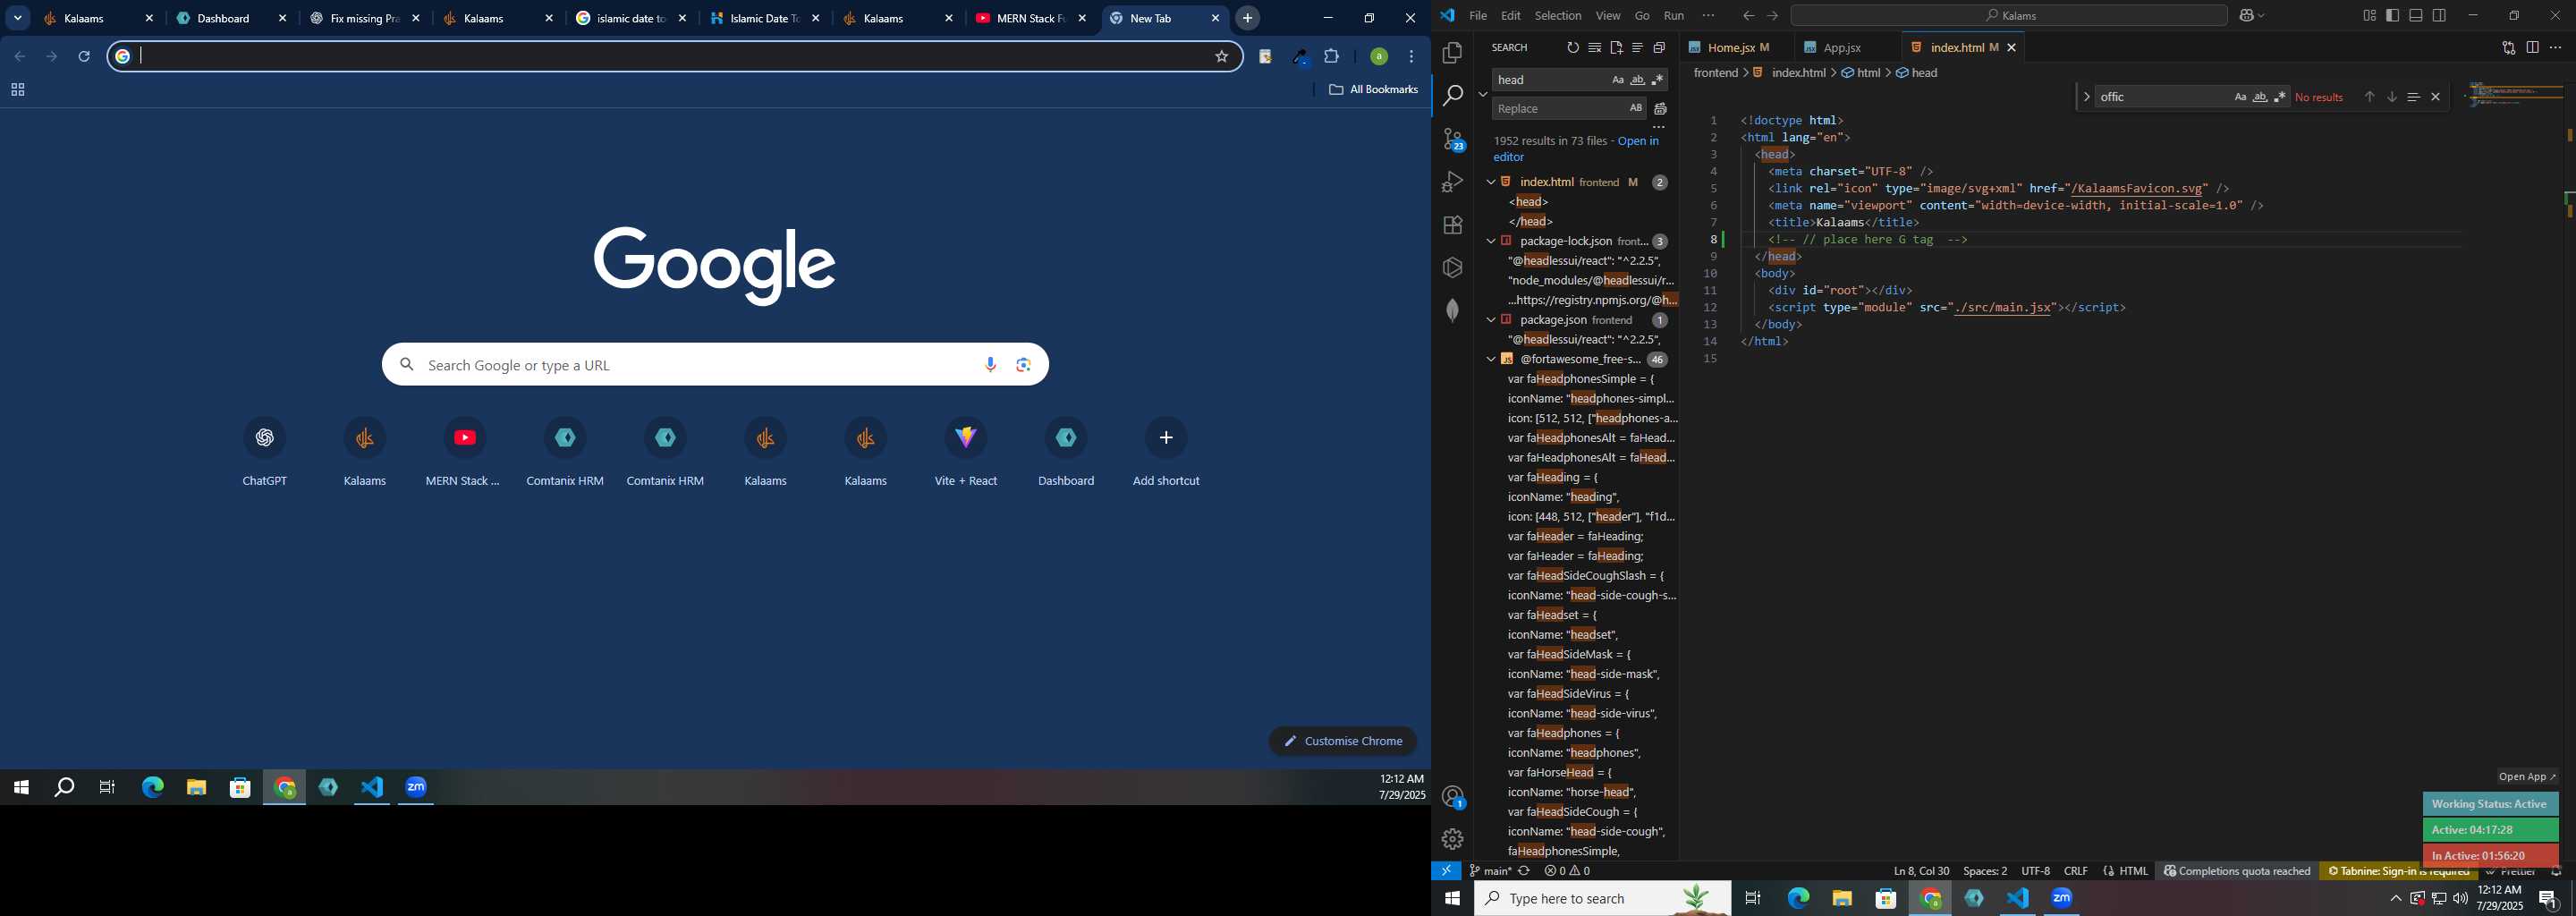This screenshot has height=916, width=2576.
Task: Click the Open App button
Action: coord(2527,777)
